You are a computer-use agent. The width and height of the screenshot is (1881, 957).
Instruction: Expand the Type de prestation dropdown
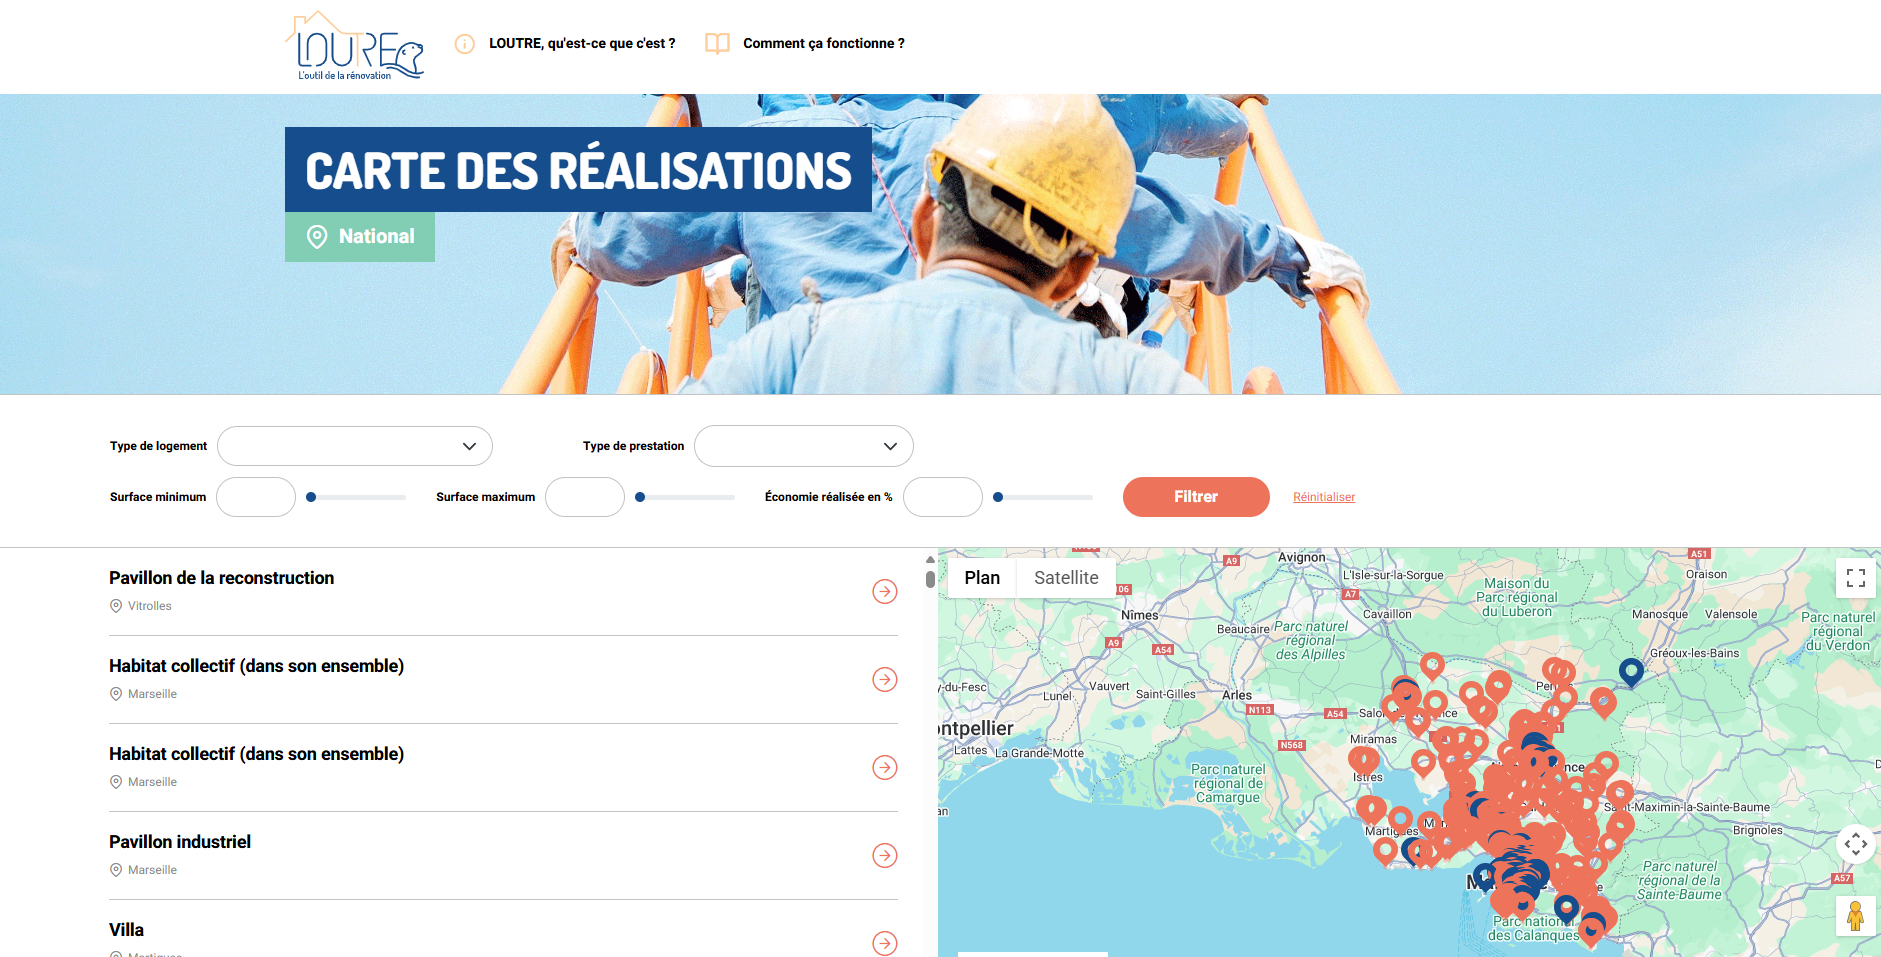[x=803, y=446]
